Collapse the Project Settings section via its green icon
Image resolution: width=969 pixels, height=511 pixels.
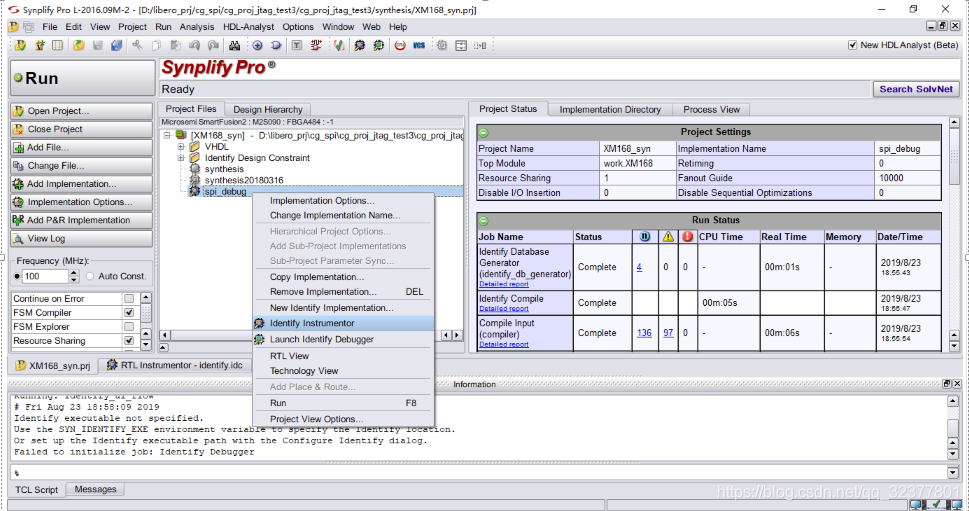pos(484,132)
